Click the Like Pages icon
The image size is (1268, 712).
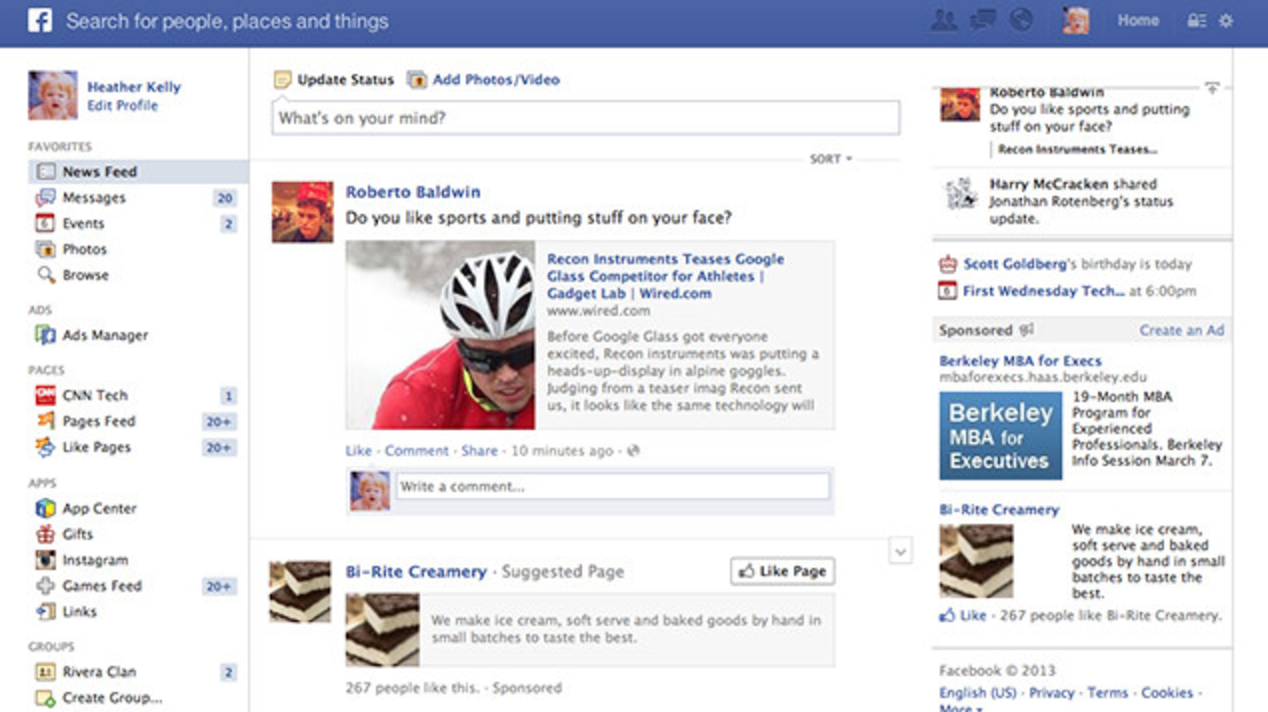(x=46, y=447)
